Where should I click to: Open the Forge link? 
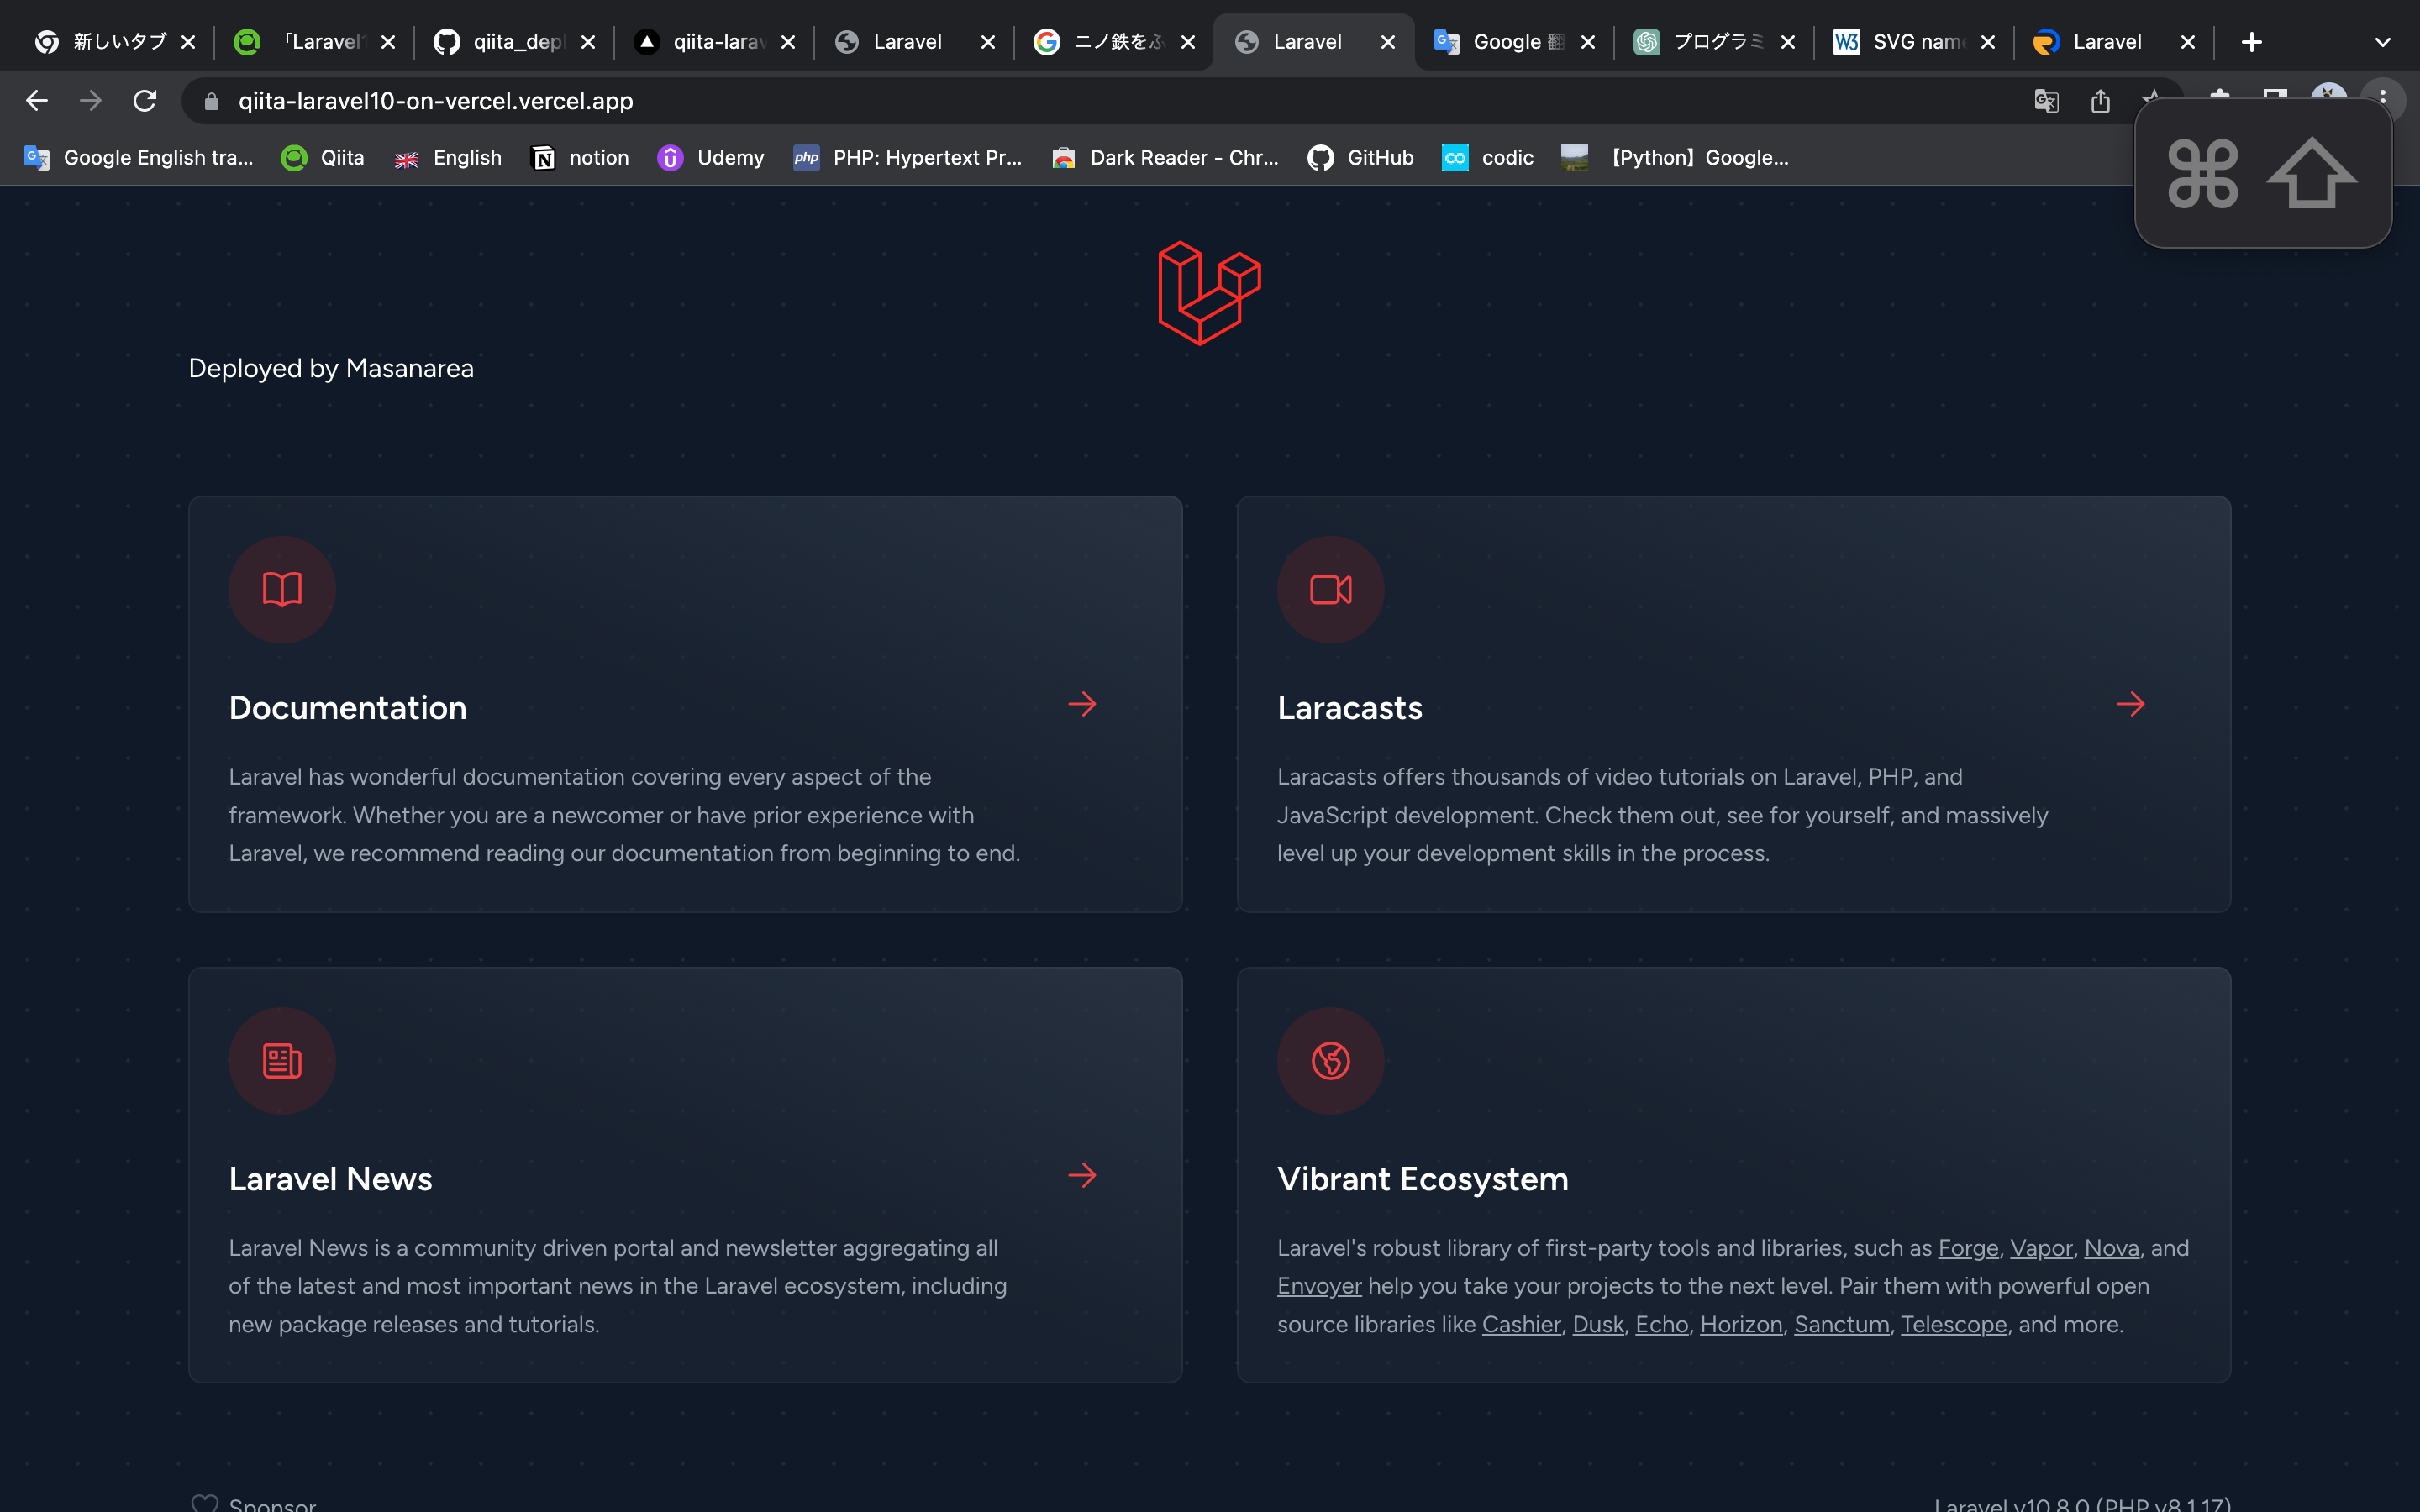tap(1967, 1248)
